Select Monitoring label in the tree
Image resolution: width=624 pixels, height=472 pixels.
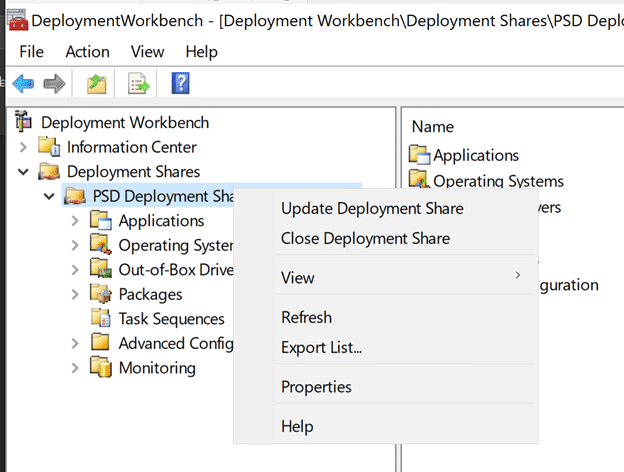(x=157, y=368)
